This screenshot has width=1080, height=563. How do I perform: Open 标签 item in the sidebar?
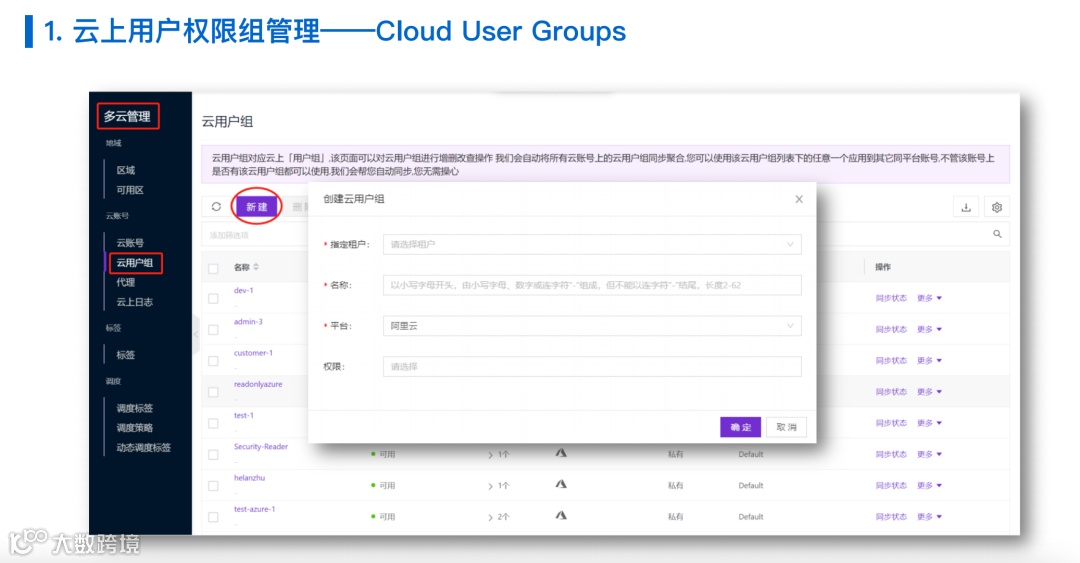click(125, 355)
